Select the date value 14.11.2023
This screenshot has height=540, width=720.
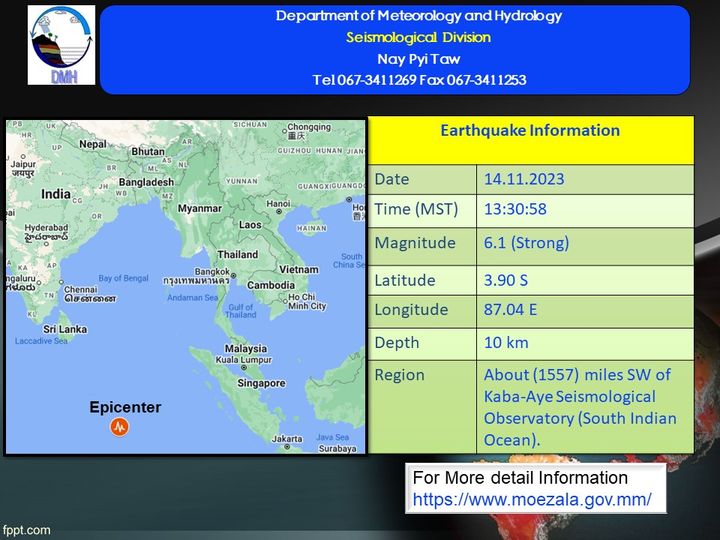tap(524, 180)
